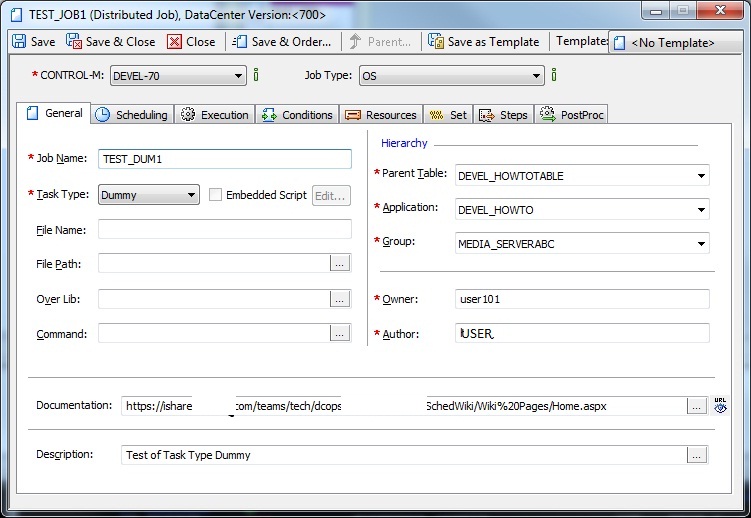Click the File Path input field
Viewport: 751px width, 518px height.
214,263
